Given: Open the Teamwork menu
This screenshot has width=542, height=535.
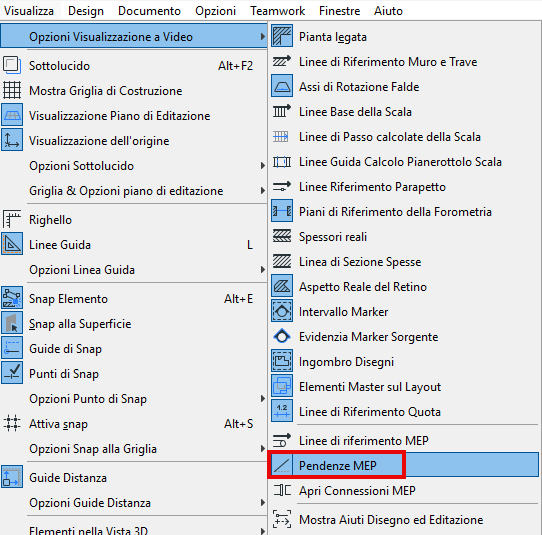Looking at the screenshot, I should point(278,11).
